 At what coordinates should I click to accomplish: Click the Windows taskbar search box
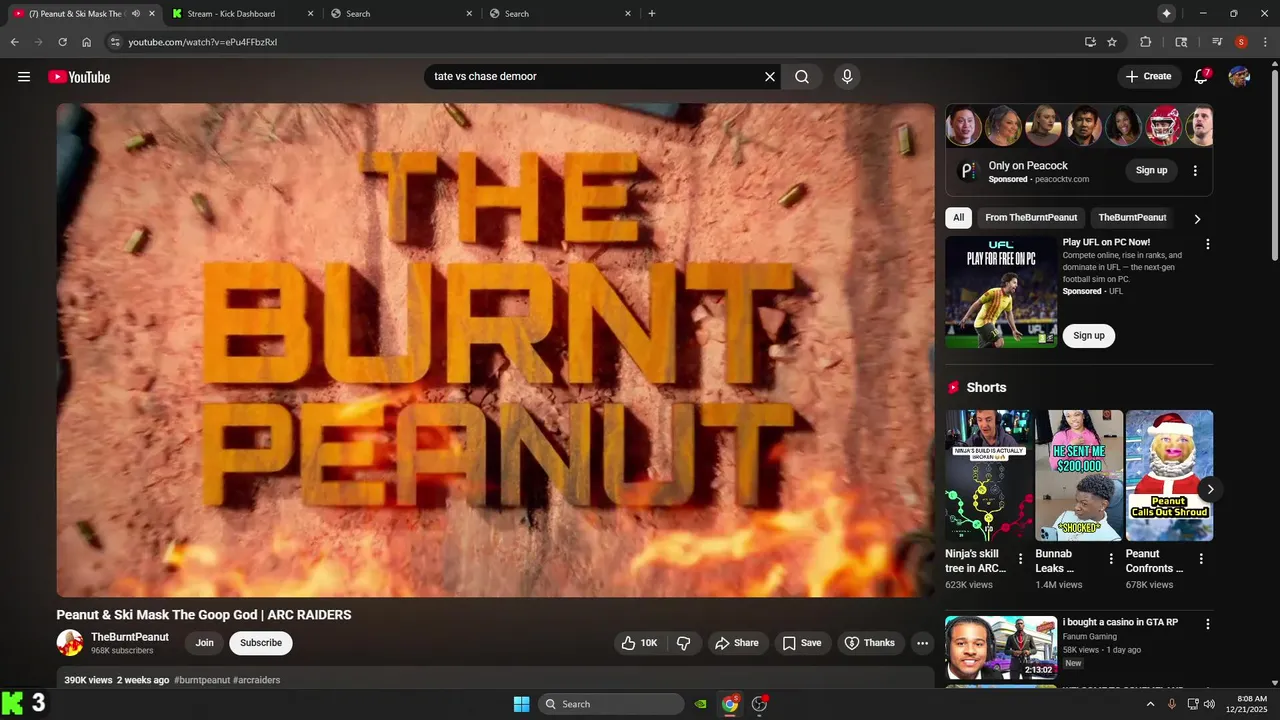click(611, 704)
